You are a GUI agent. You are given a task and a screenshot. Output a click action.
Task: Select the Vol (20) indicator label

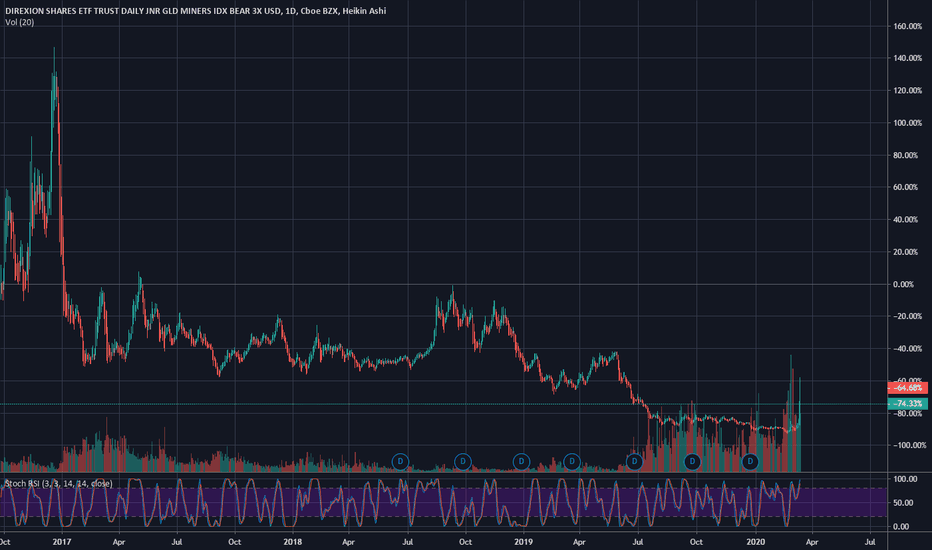coord(20,22)
